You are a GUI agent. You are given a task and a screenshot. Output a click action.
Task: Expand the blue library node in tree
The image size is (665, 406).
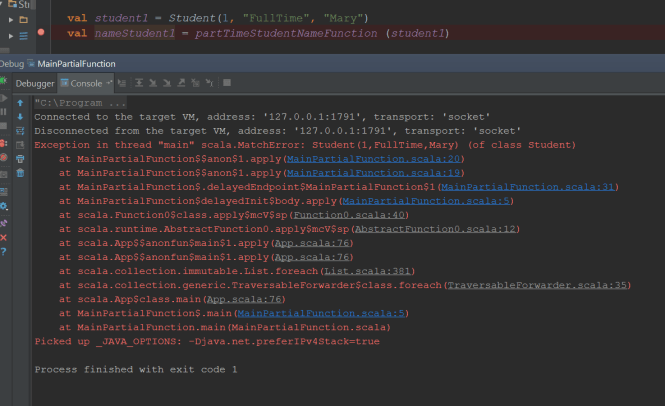click(11, 36)
